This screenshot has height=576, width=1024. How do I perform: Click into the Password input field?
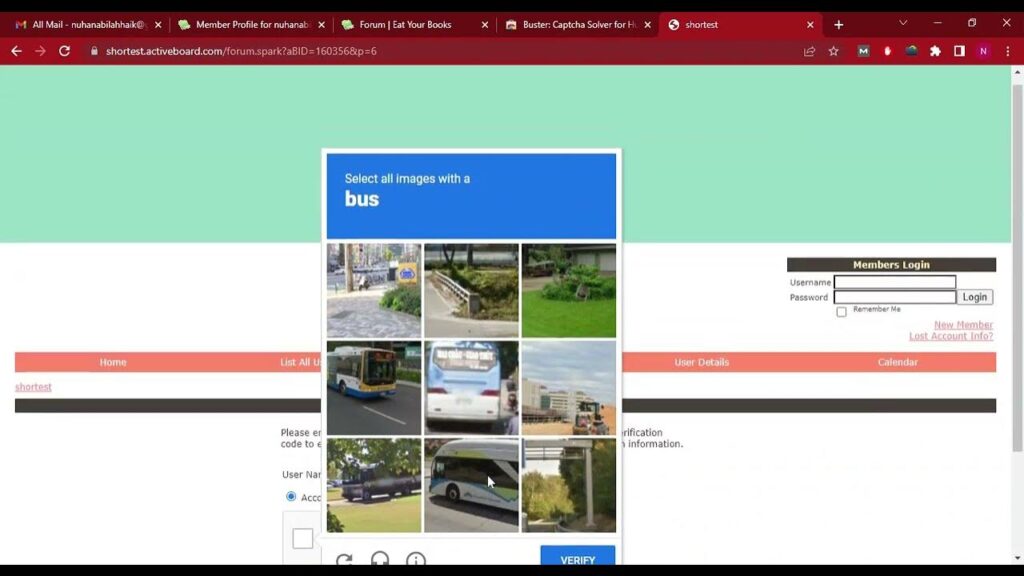pos(895,297)
